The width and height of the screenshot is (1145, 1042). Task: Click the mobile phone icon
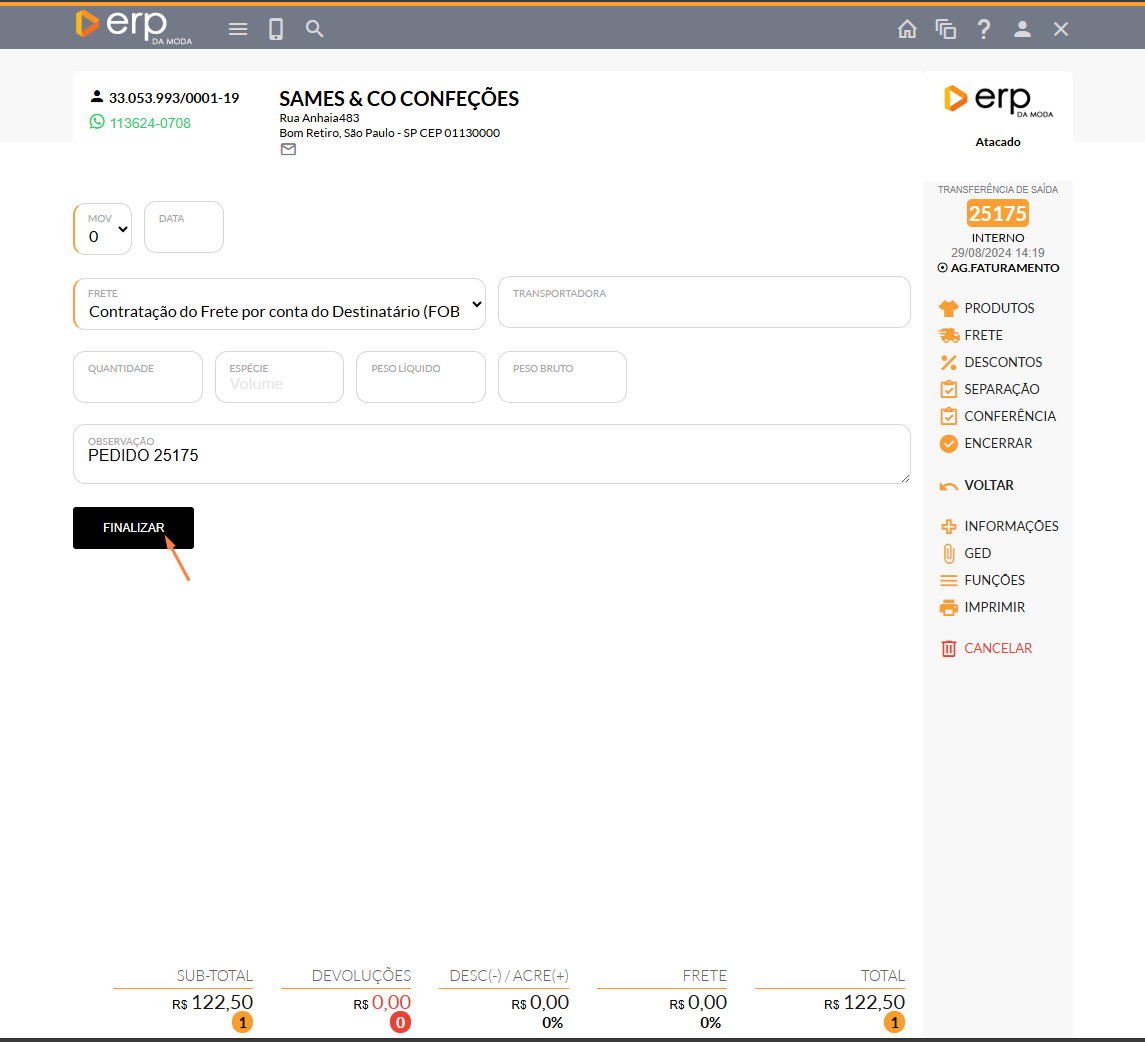click(276, 29)
